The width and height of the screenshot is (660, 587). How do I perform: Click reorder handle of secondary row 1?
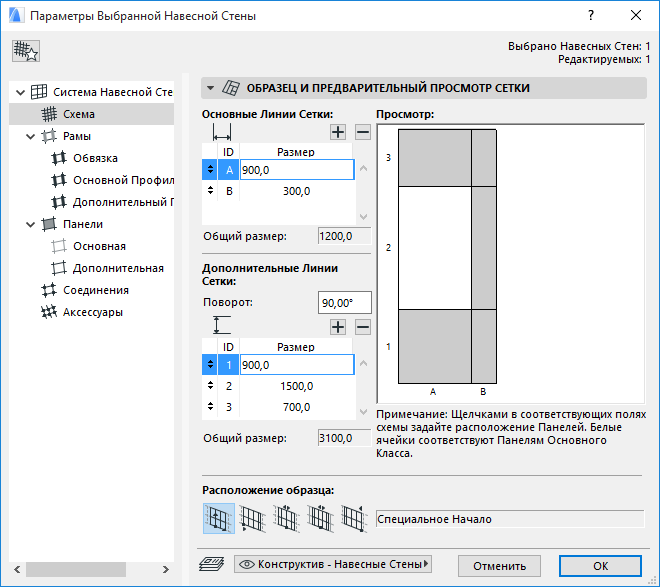pyautogui.click(x=210, y=364)
